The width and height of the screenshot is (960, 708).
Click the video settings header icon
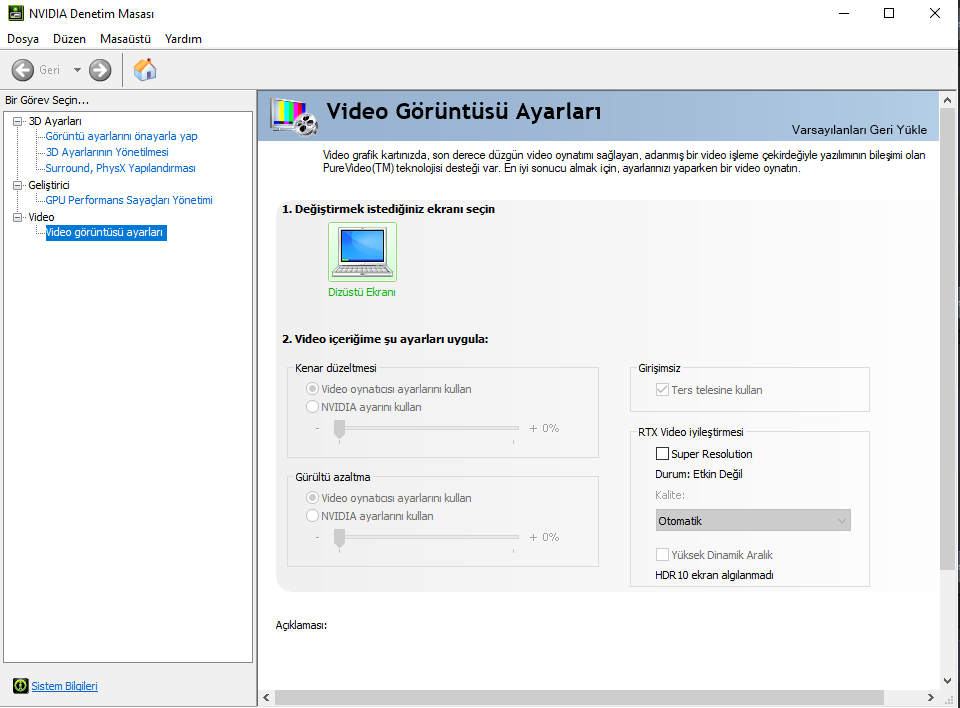[x=294, y=116]
